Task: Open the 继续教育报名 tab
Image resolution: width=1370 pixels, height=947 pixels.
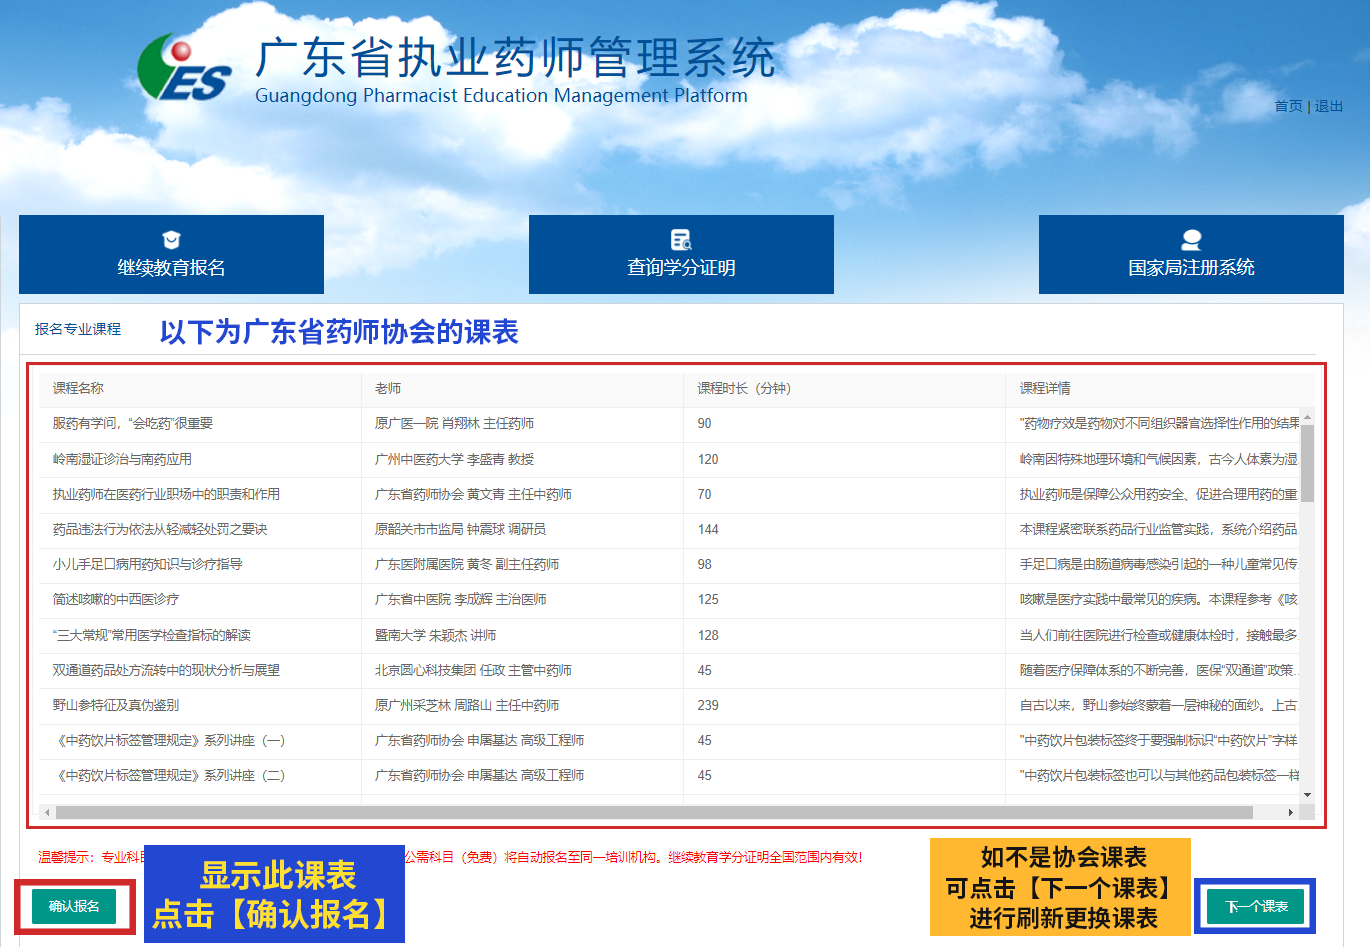Action: tap(171, 254)
